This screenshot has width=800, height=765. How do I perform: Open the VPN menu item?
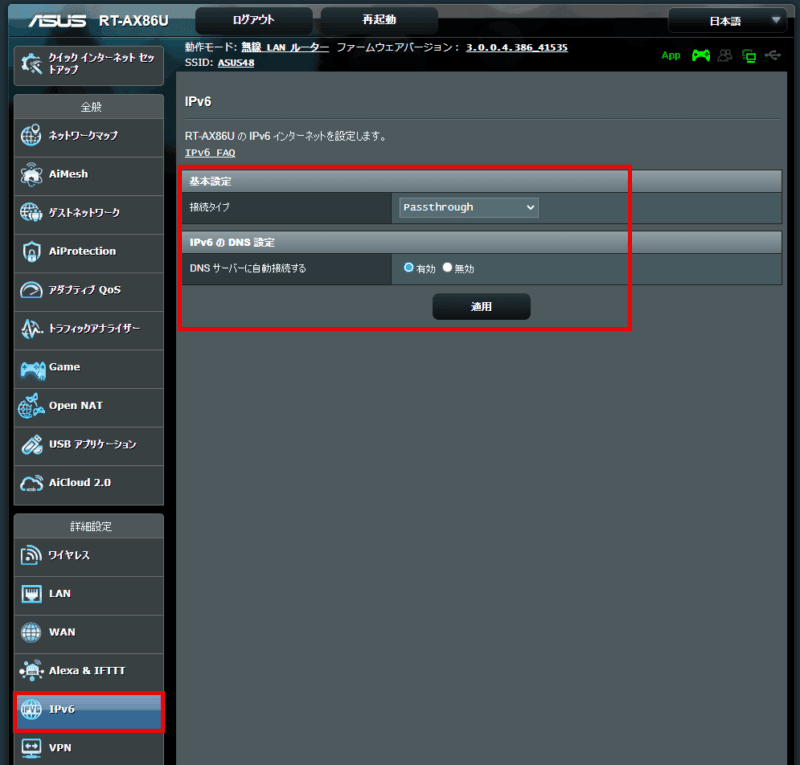pos(88,747)
